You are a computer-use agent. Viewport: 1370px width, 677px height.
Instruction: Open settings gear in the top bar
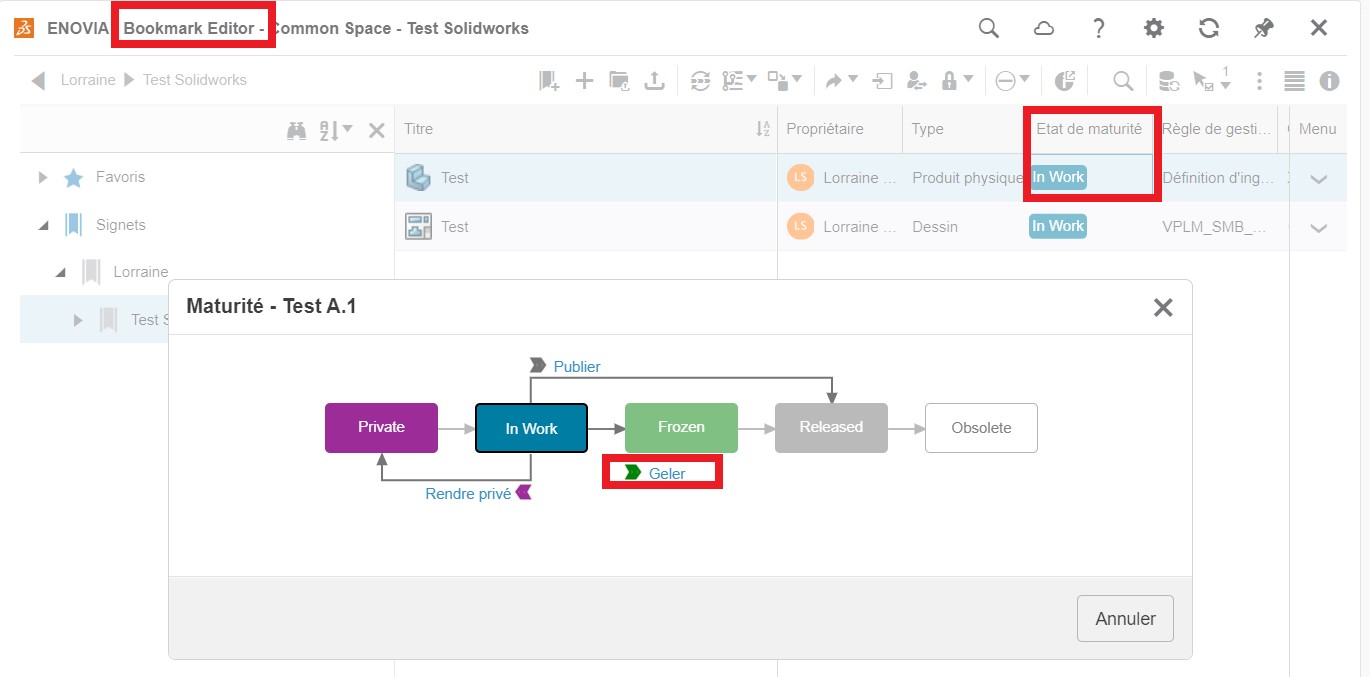pyautogui.click(x=1154, y=28)
